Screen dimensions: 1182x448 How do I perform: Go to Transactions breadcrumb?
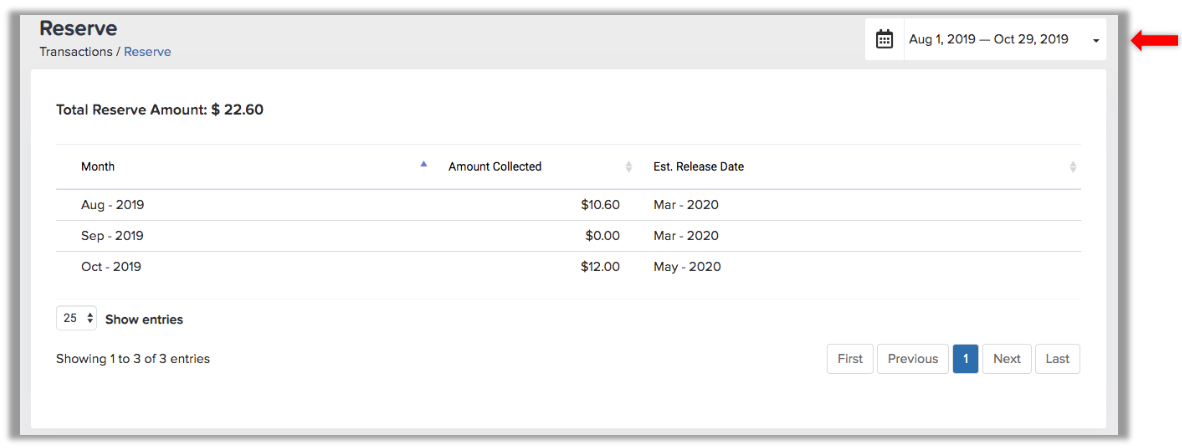(x=75, y=52)
